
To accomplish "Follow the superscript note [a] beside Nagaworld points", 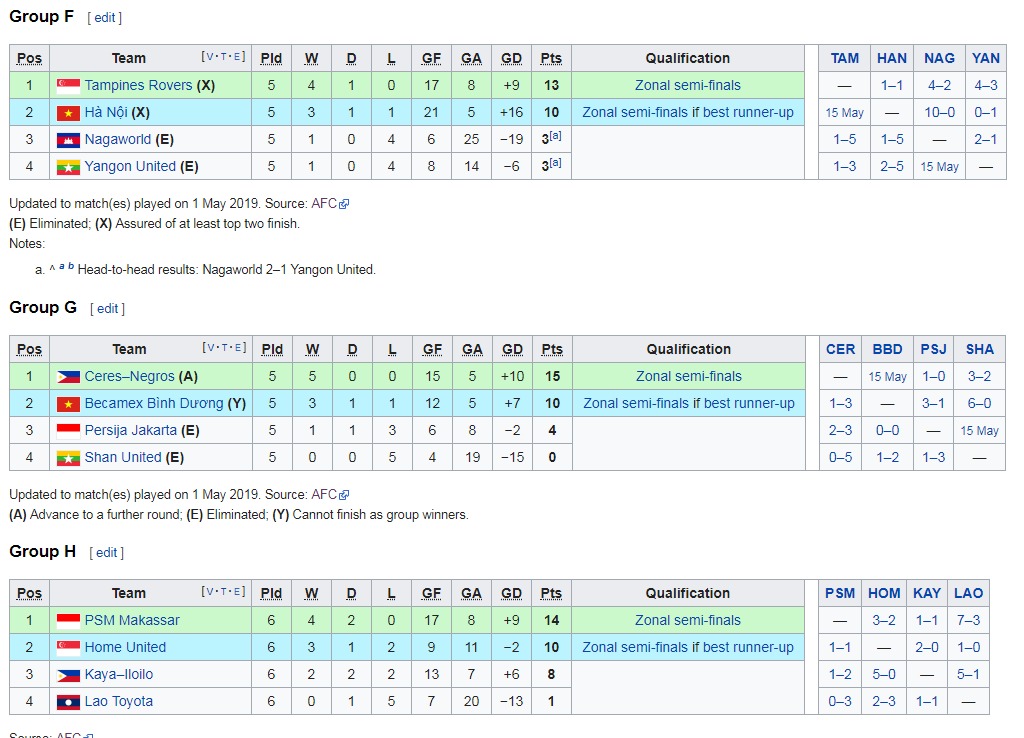I will click(555, 135).
